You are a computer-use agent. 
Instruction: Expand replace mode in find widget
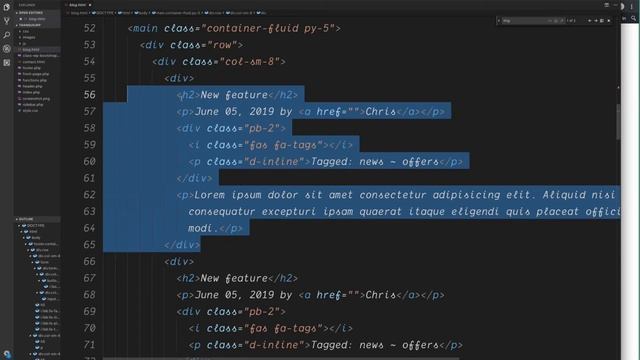499,20
